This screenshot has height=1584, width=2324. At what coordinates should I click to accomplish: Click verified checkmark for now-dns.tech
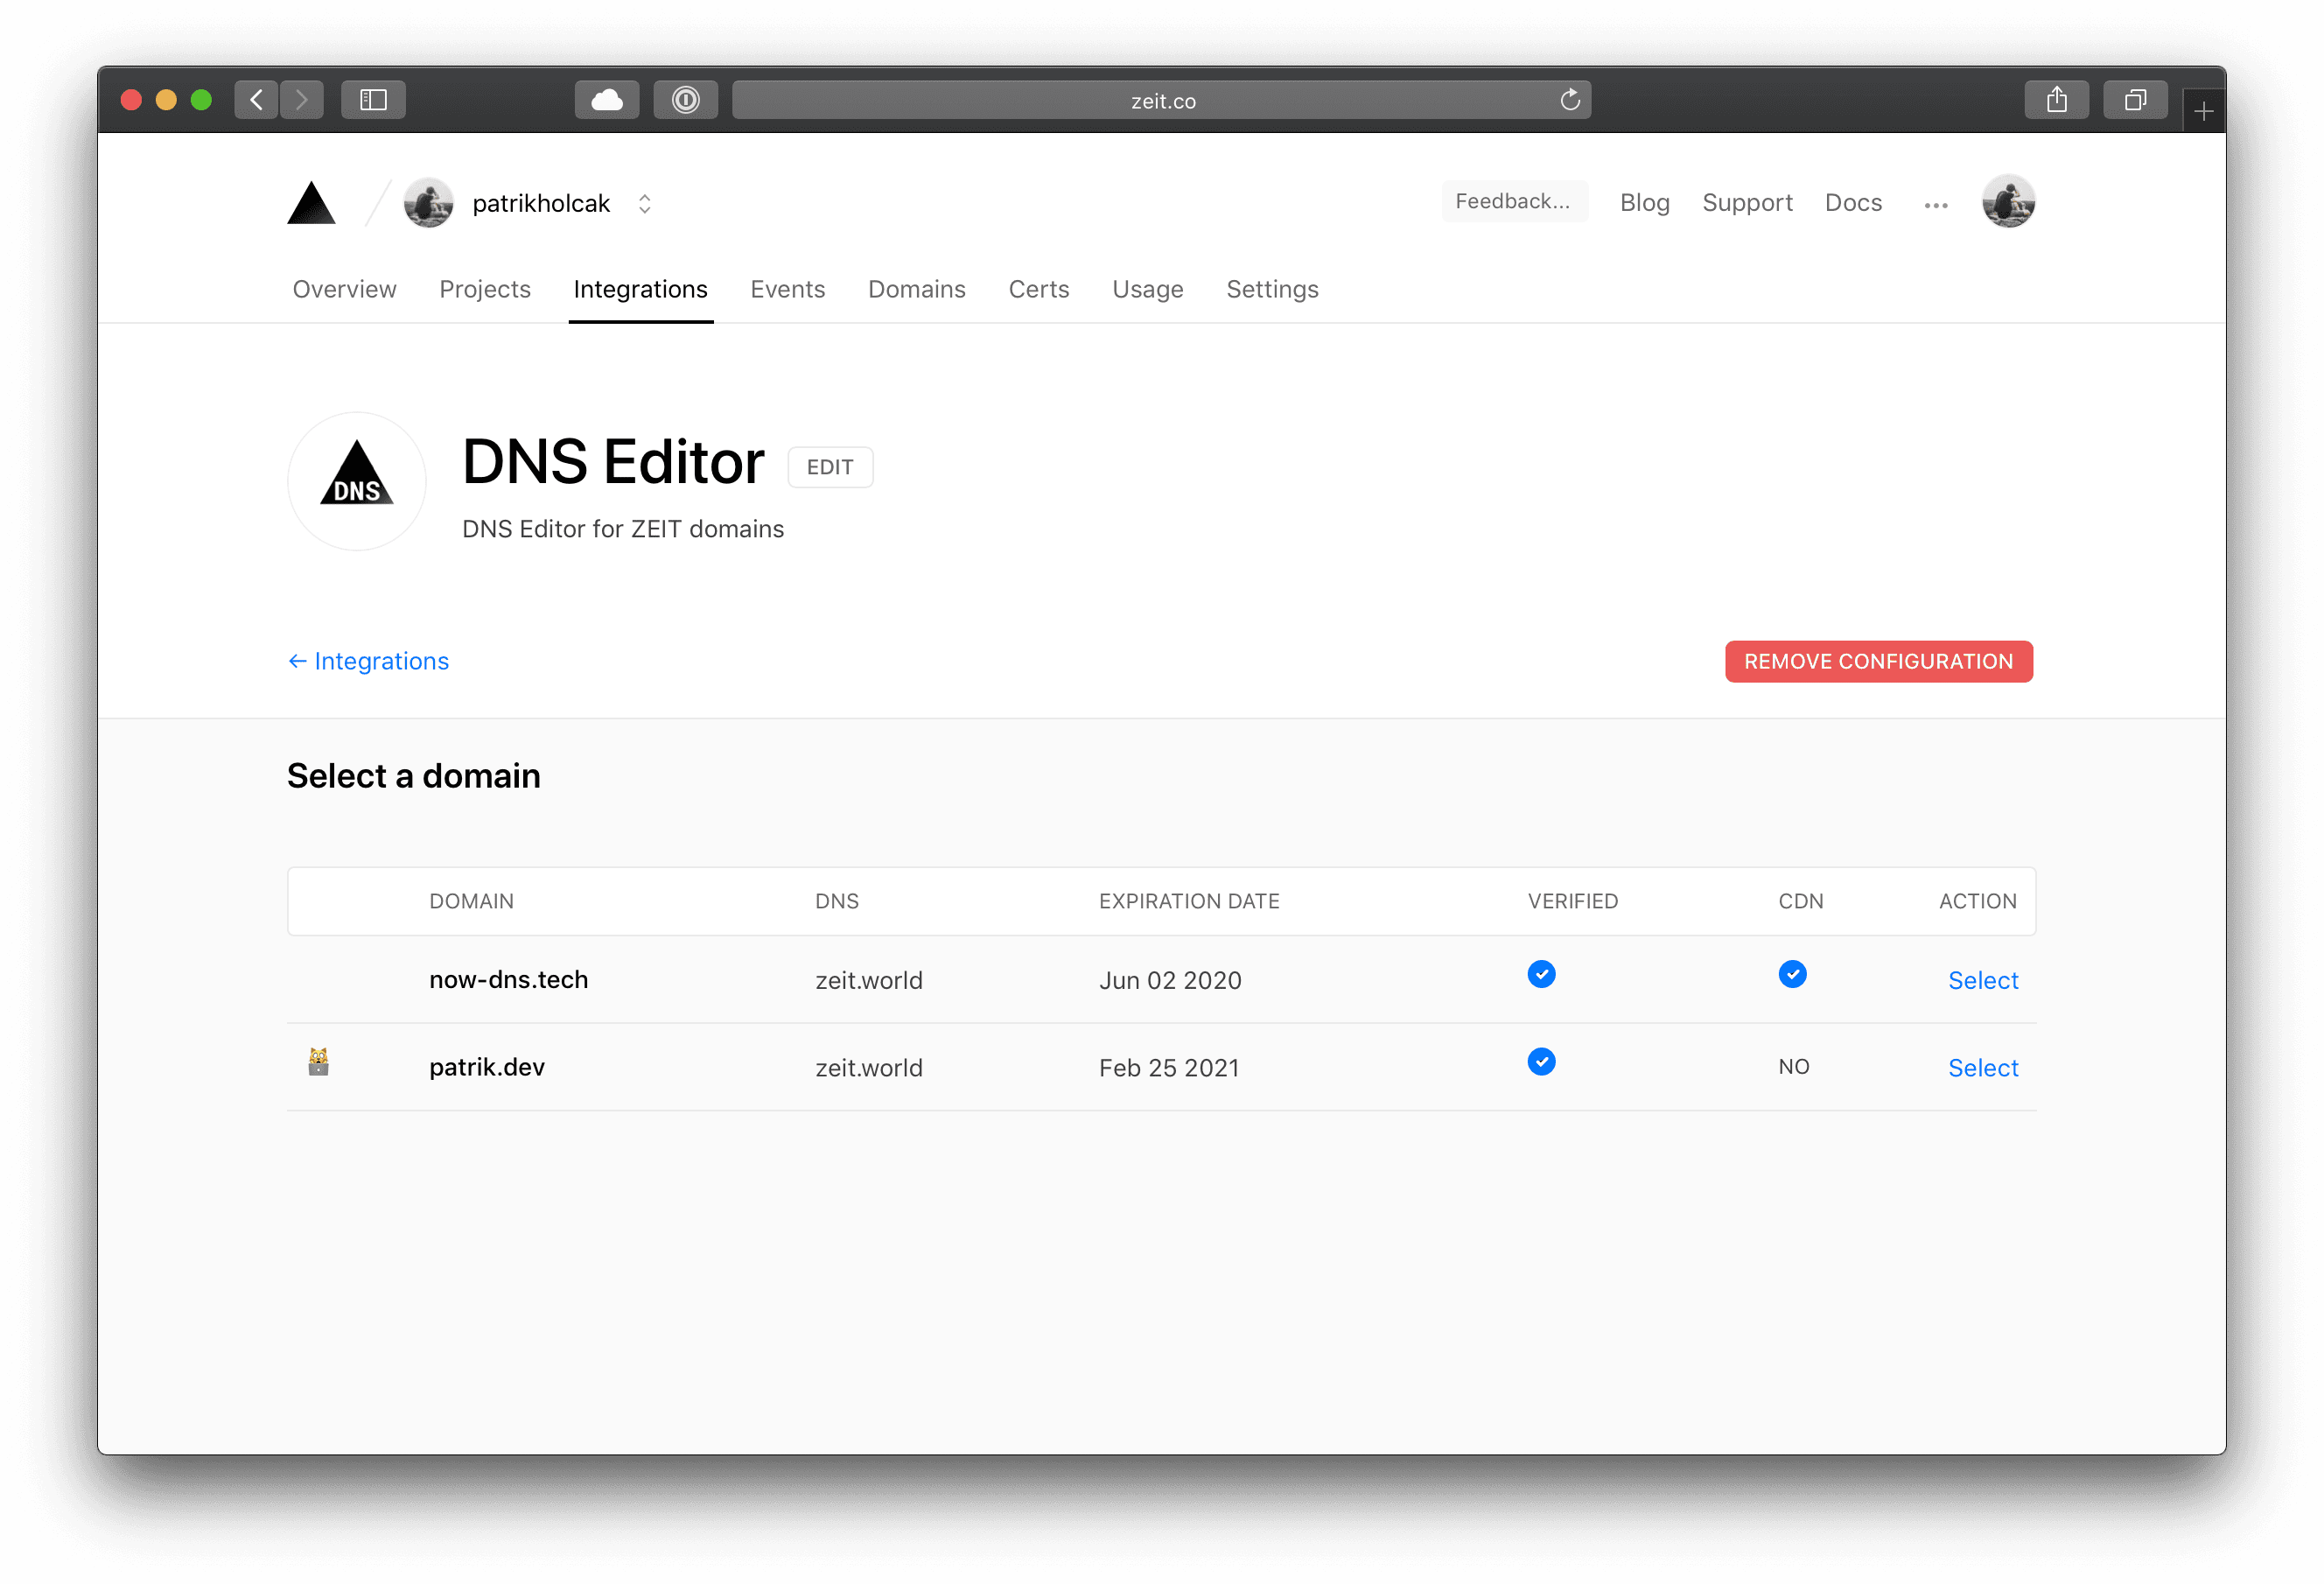point(1541,974)
